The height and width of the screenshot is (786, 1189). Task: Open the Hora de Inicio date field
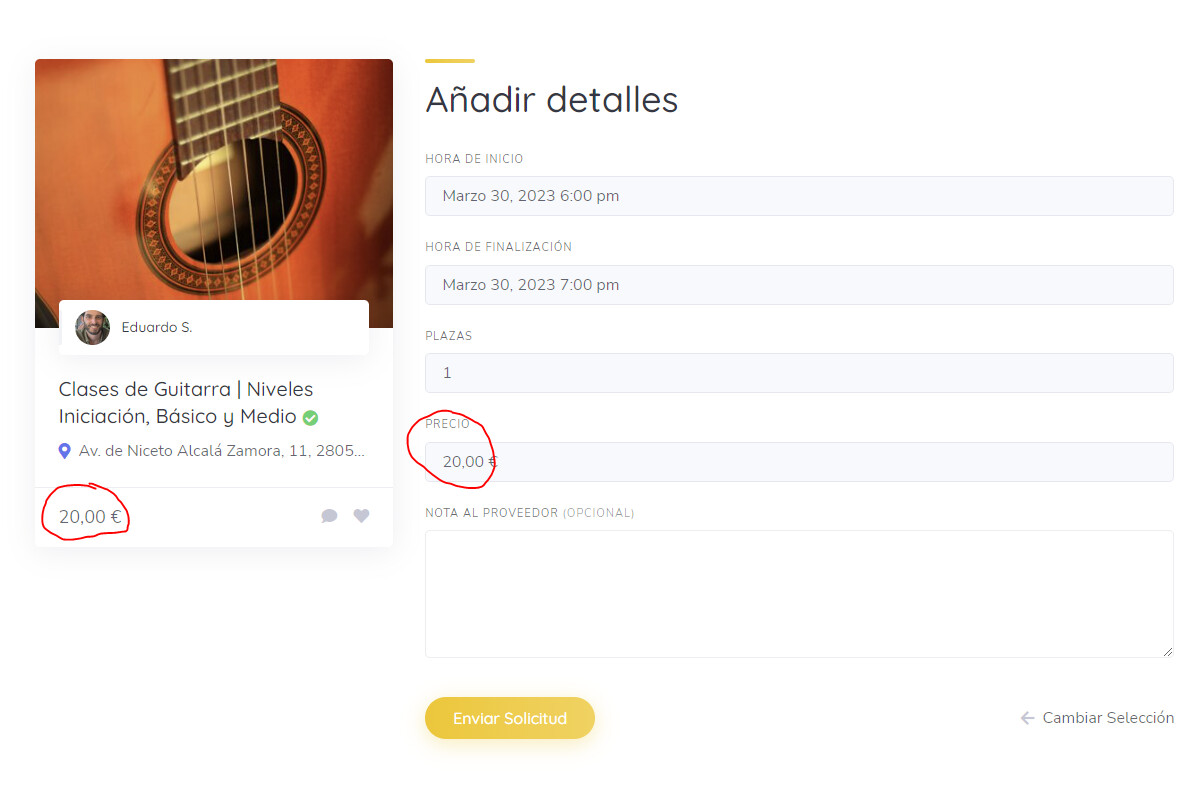pyautogui.click(x=799, y=196)
